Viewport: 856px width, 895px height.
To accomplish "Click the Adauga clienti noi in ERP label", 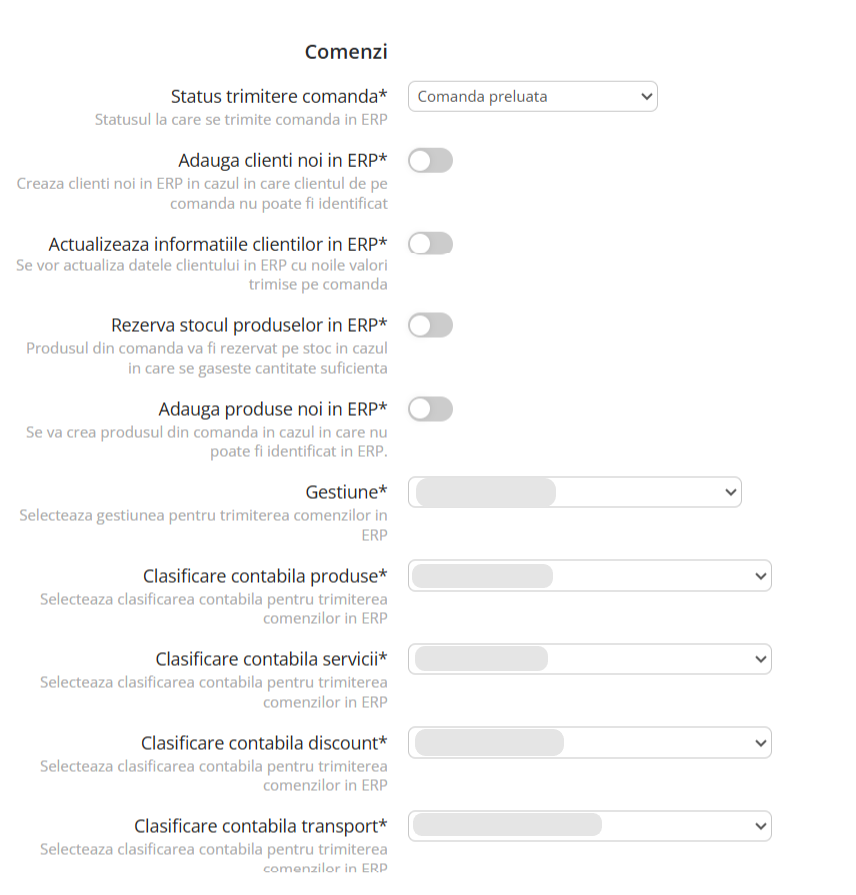I will click(x=283, y=161).
